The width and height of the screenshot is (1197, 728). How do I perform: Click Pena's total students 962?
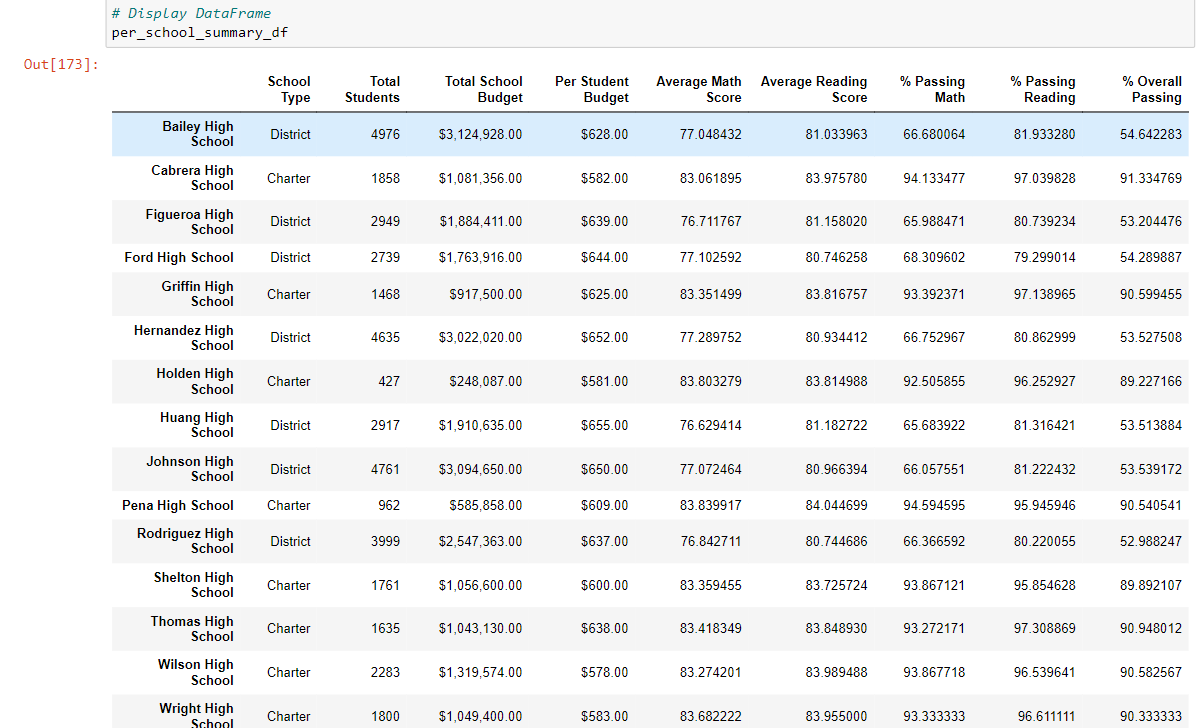pyautogui.click(x=389, y=505)
